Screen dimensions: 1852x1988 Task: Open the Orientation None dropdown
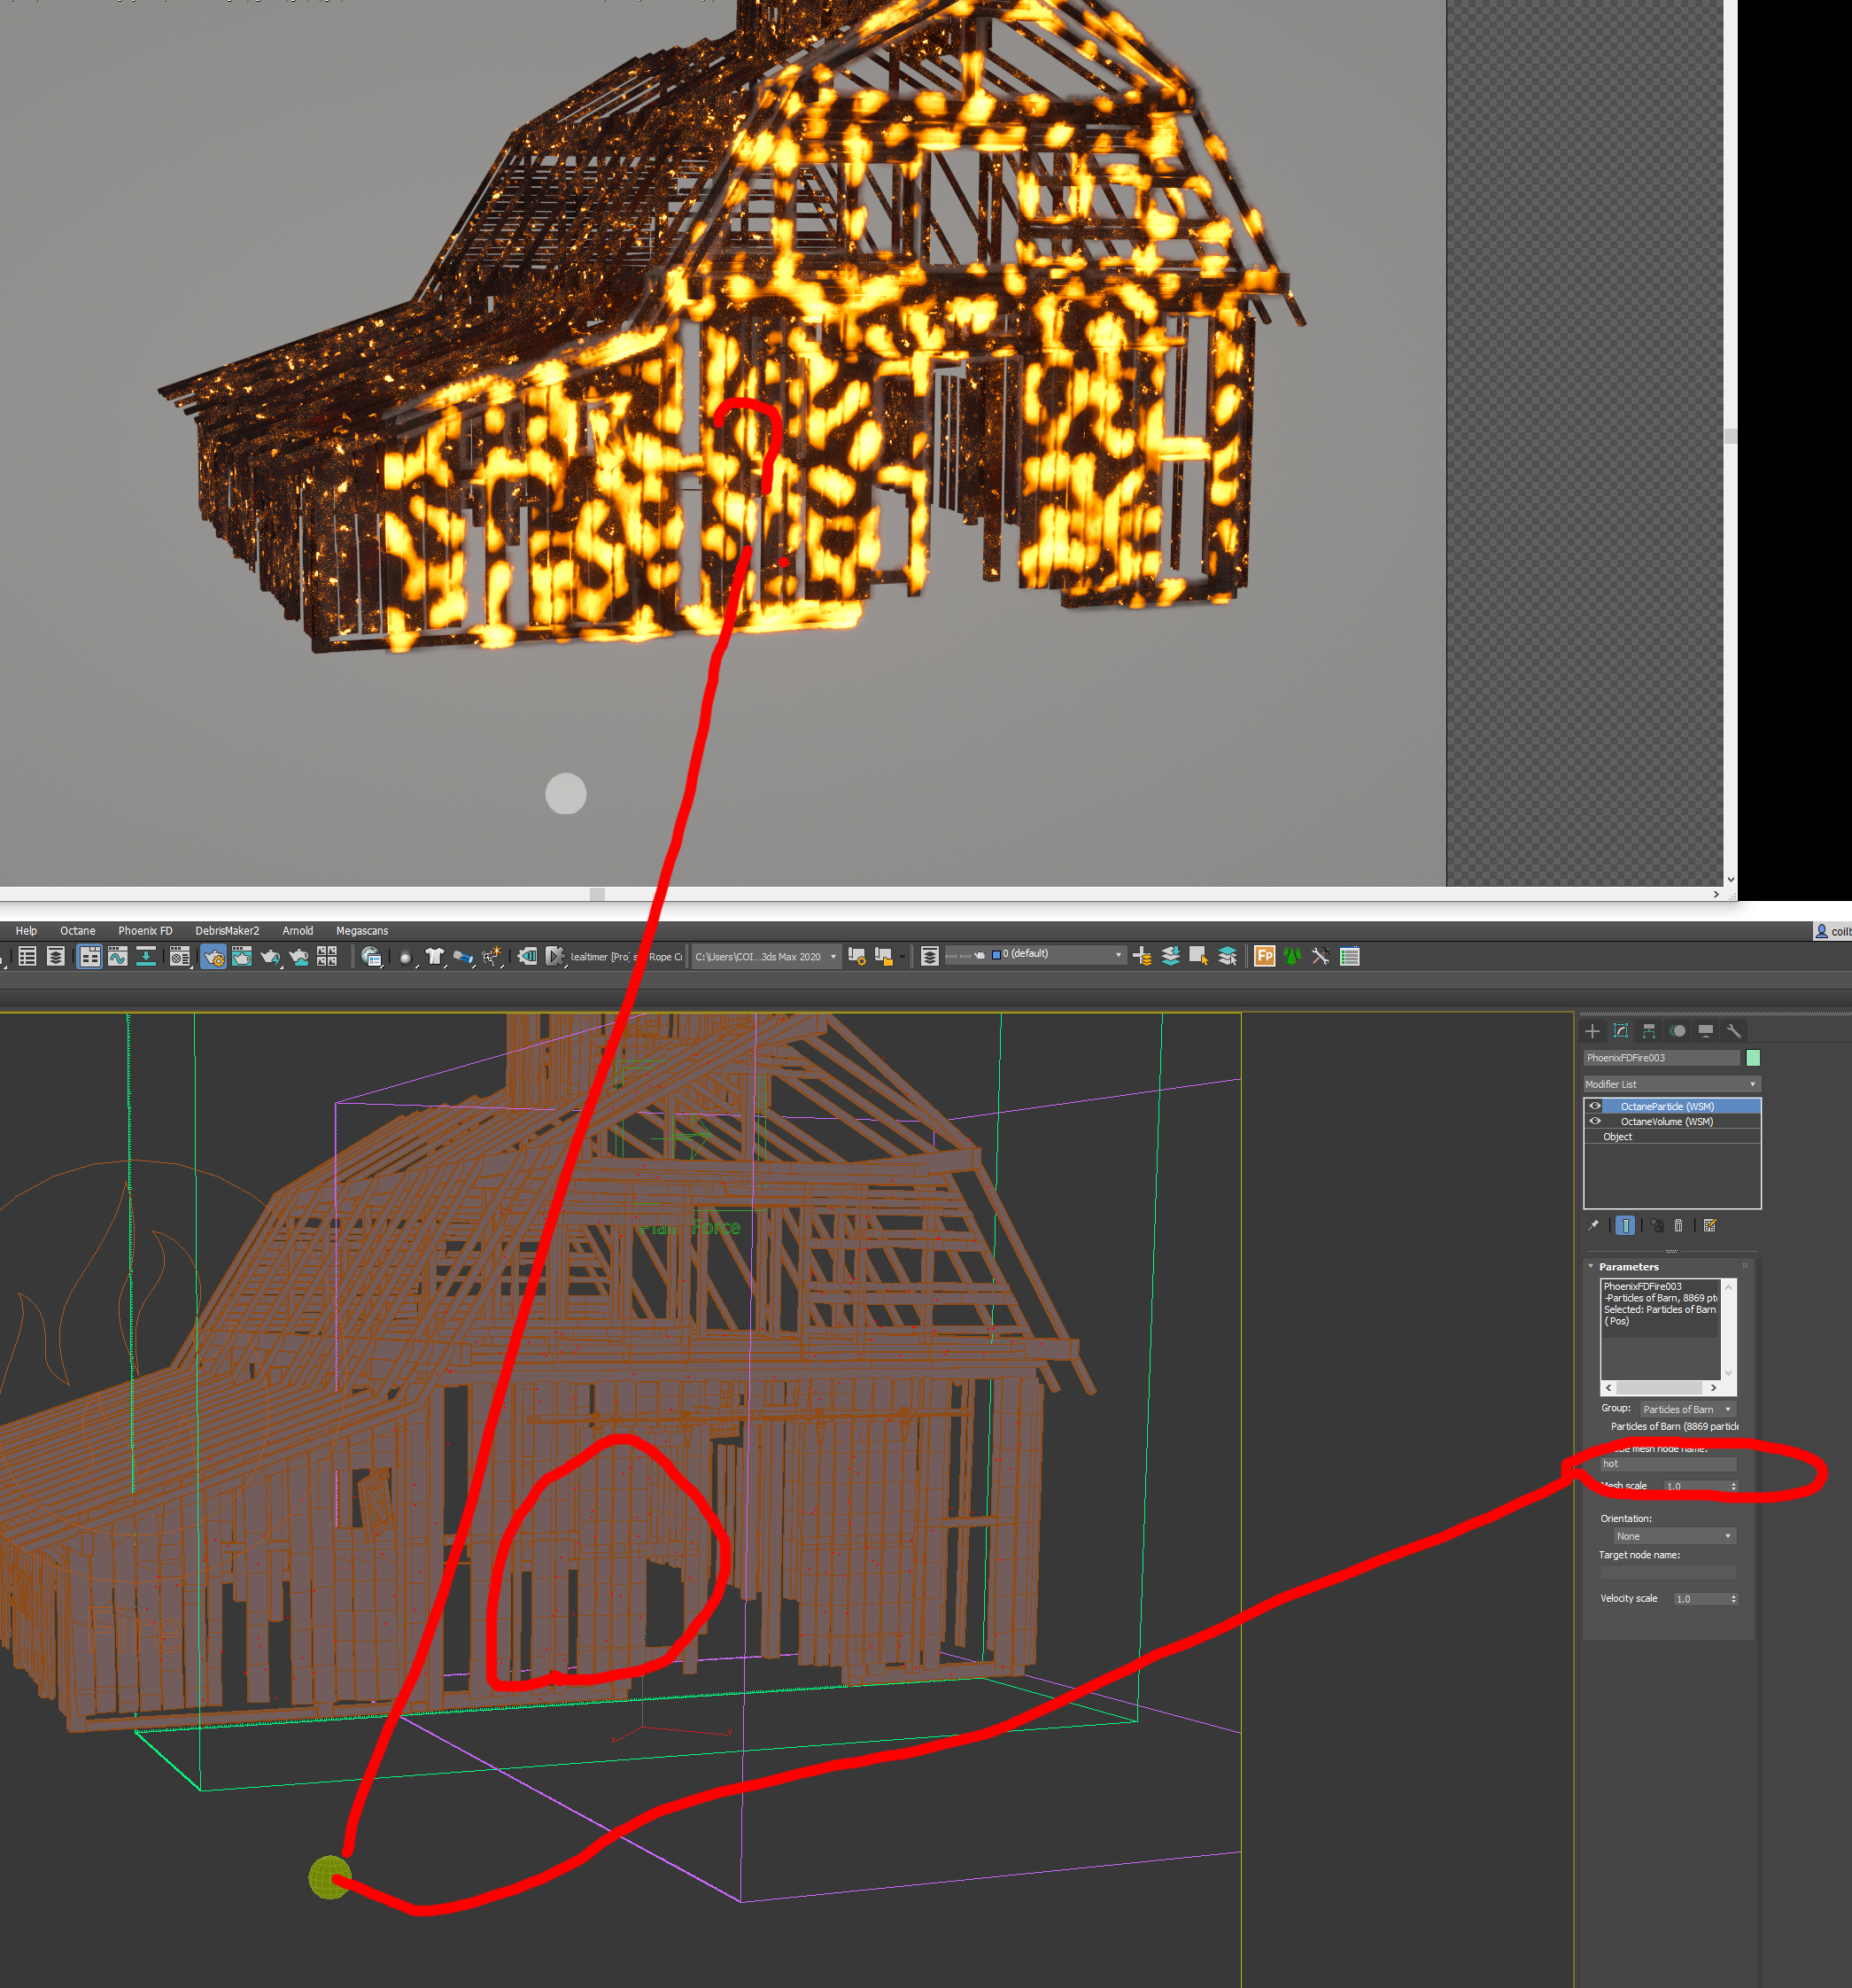pos(1675,1536)
